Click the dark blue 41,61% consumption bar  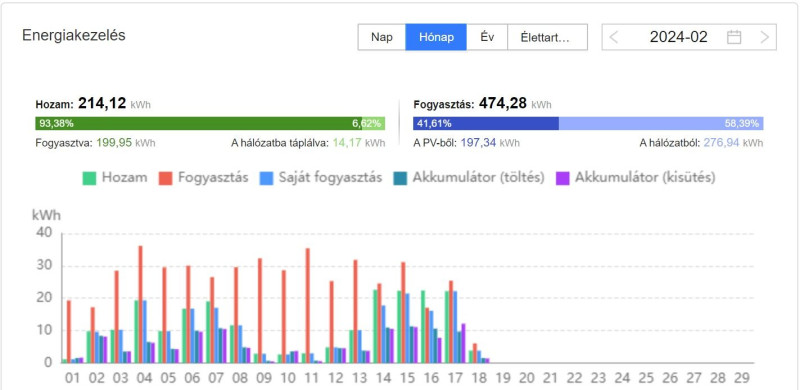486,124
